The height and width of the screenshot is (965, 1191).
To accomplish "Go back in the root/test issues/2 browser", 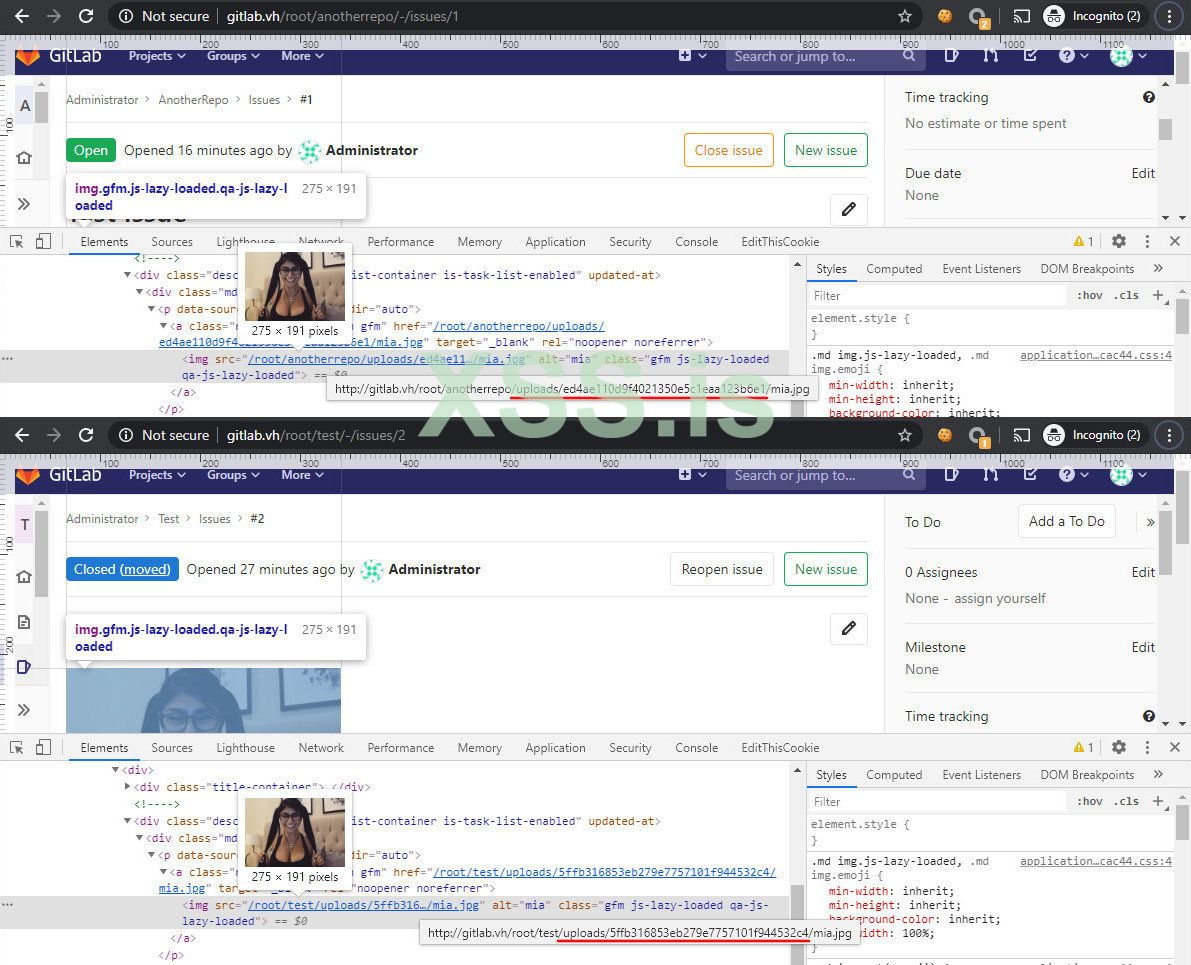I will (x=21, y=435).
